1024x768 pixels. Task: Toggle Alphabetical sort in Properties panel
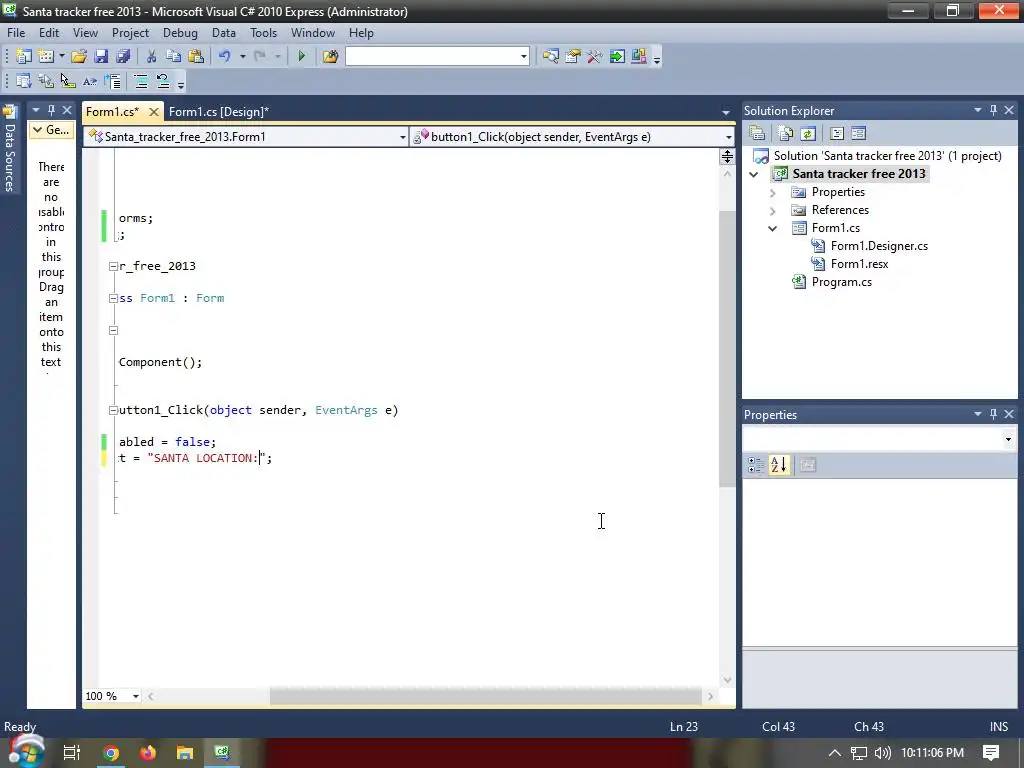point(778,465)
